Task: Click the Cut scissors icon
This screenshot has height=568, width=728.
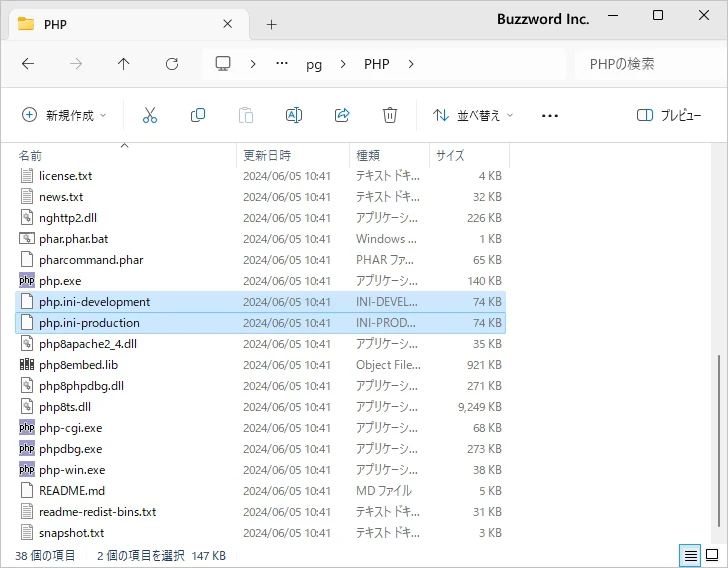Action: (150, 115)
